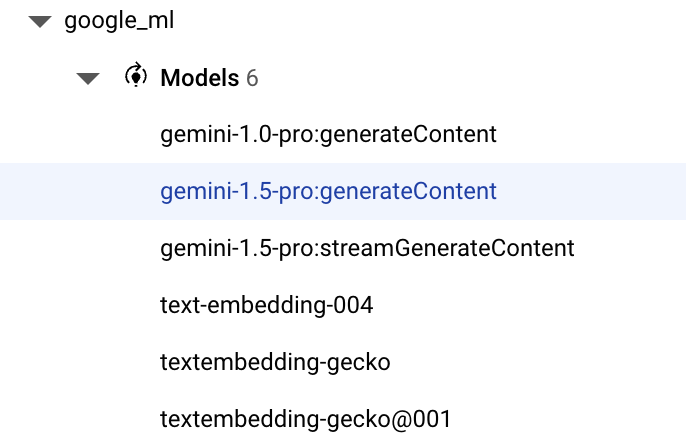Click the Models folder label
This screenshot has width=686, height=440.
point(199,77)
